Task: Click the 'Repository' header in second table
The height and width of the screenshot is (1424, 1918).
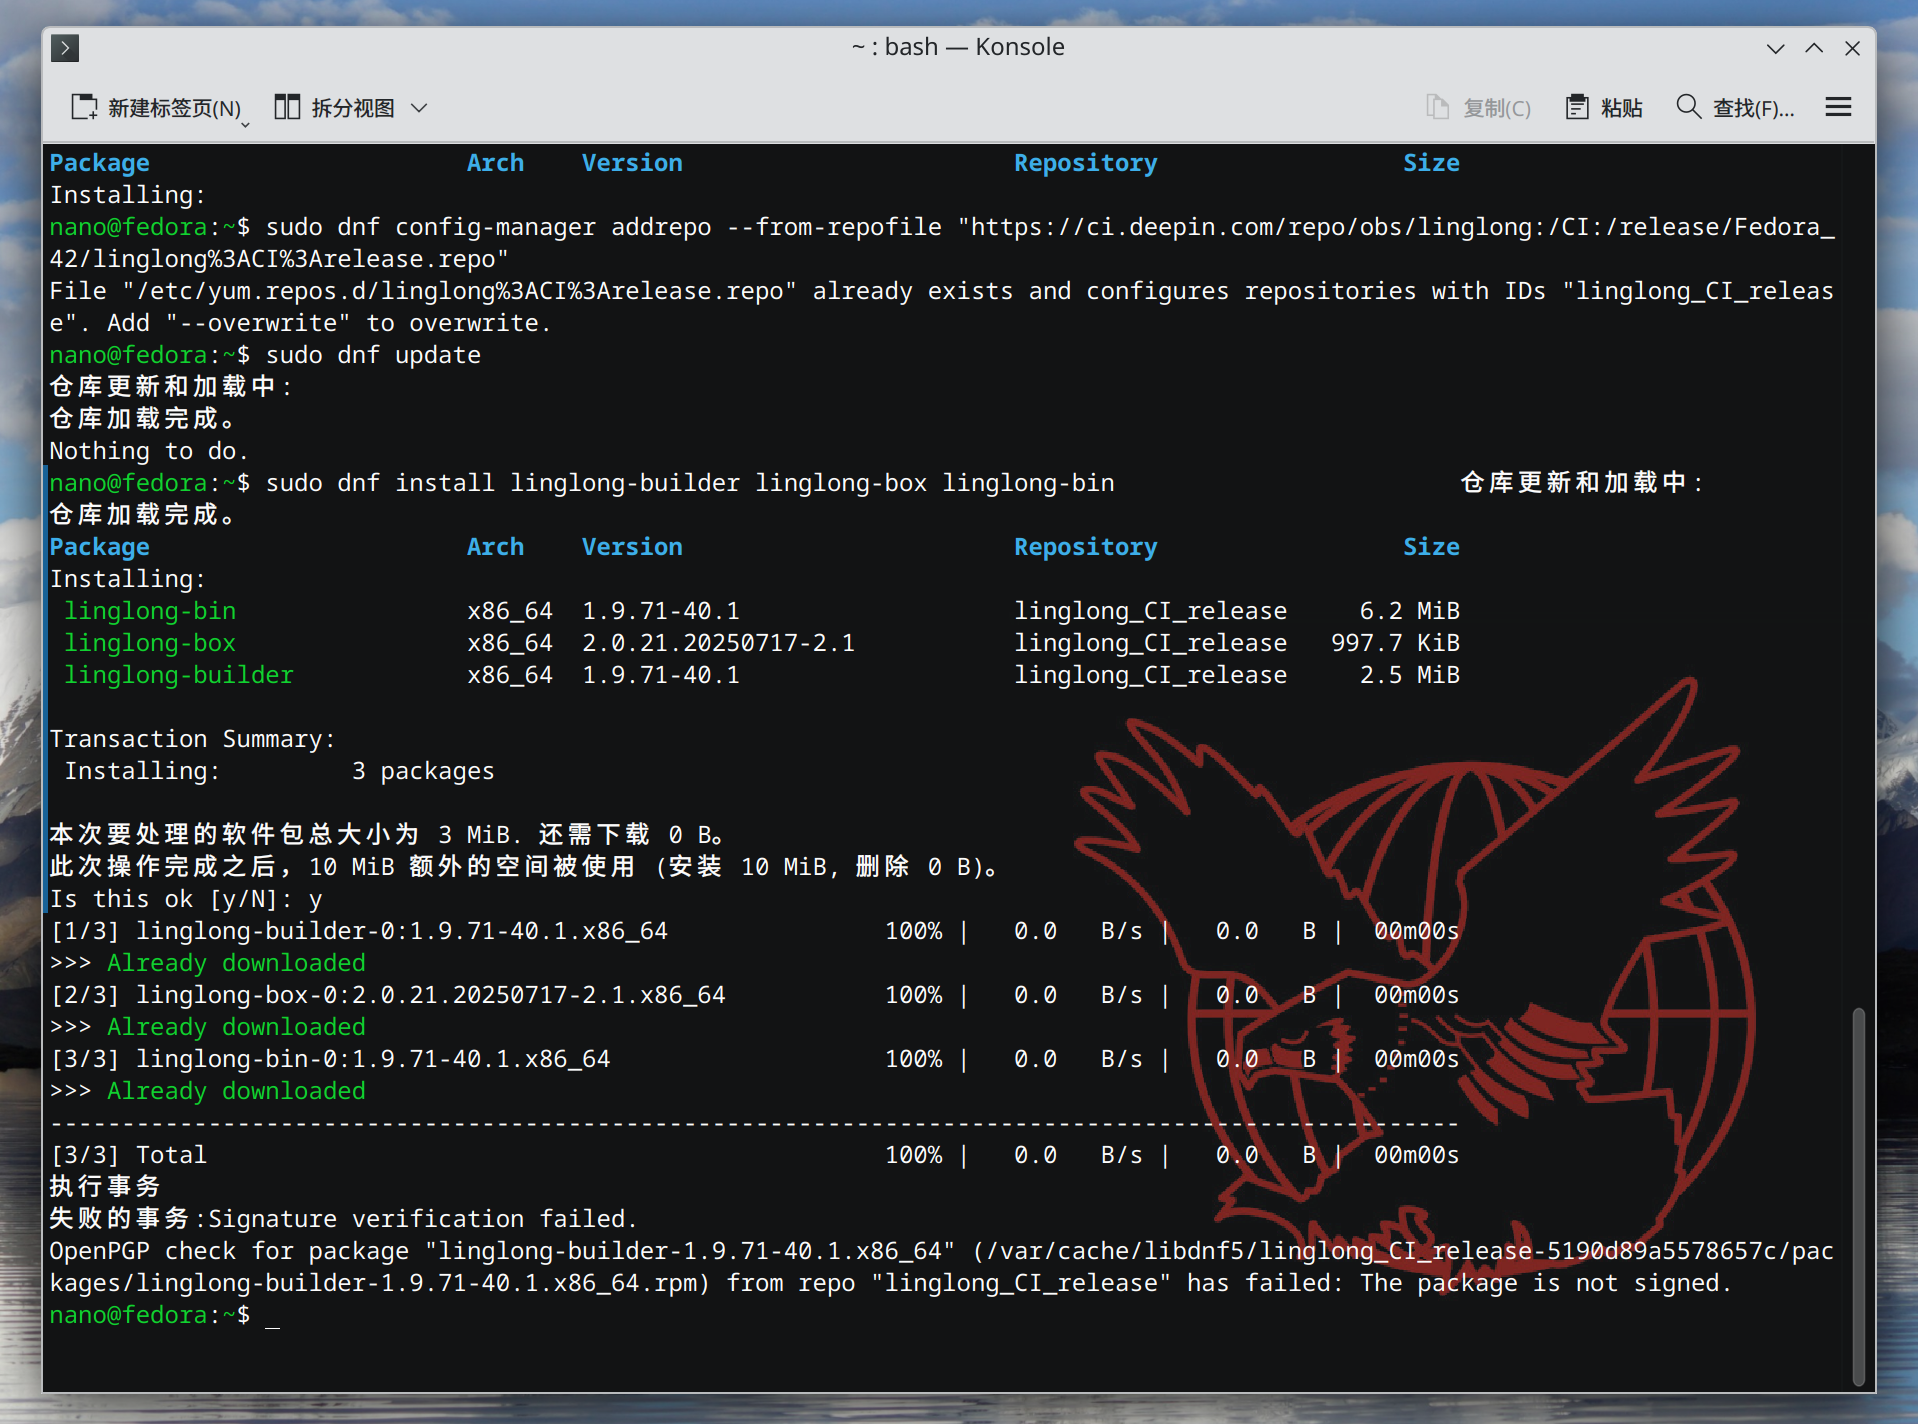Action: [1086, 547]
